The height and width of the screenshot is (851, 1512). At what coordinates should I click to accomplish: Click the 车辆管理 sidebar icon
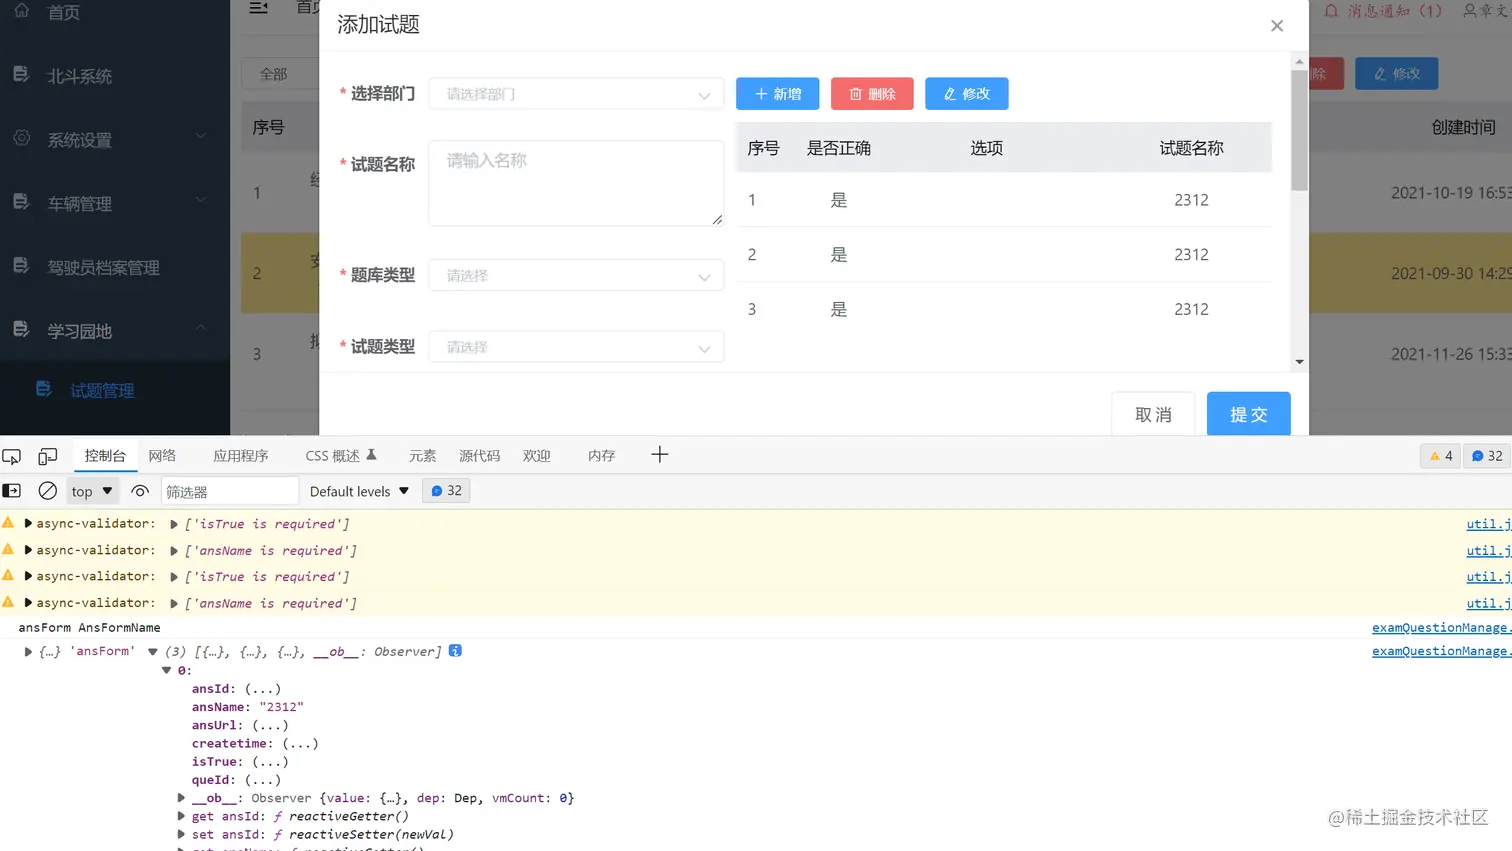(x=21, y=202)
